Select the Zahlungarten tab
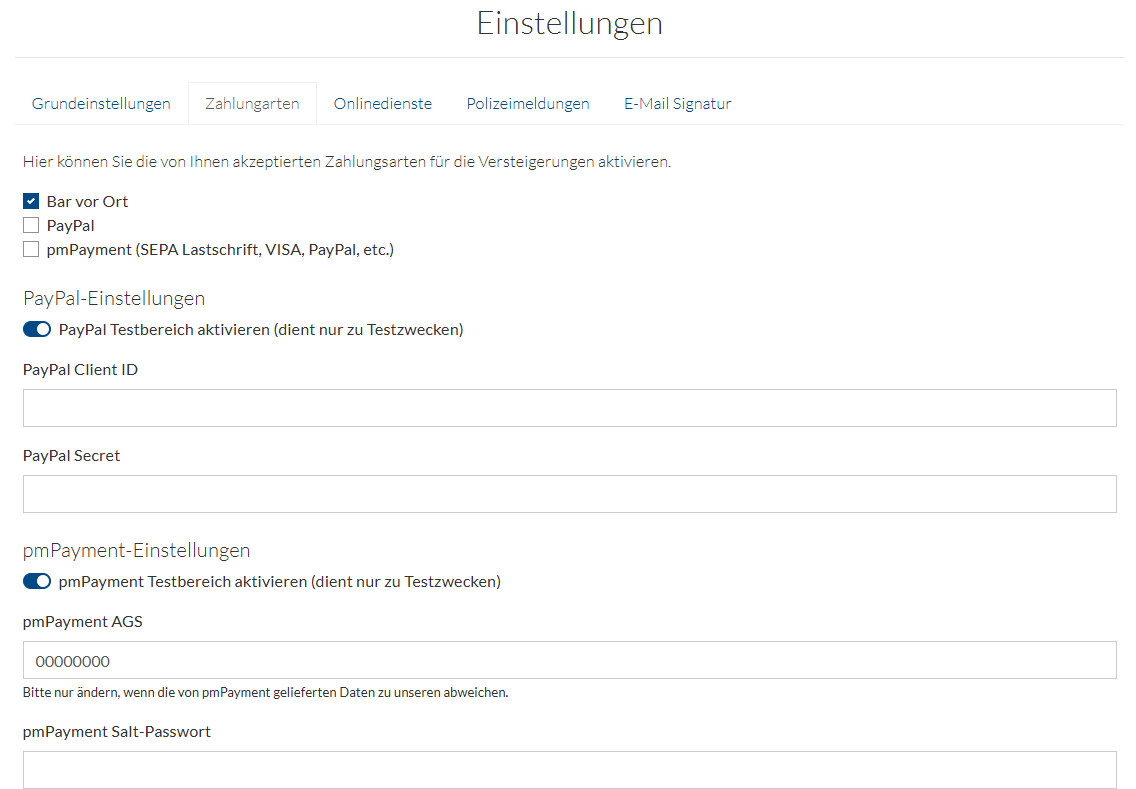 pyautogui.click(x=252, y=104)
